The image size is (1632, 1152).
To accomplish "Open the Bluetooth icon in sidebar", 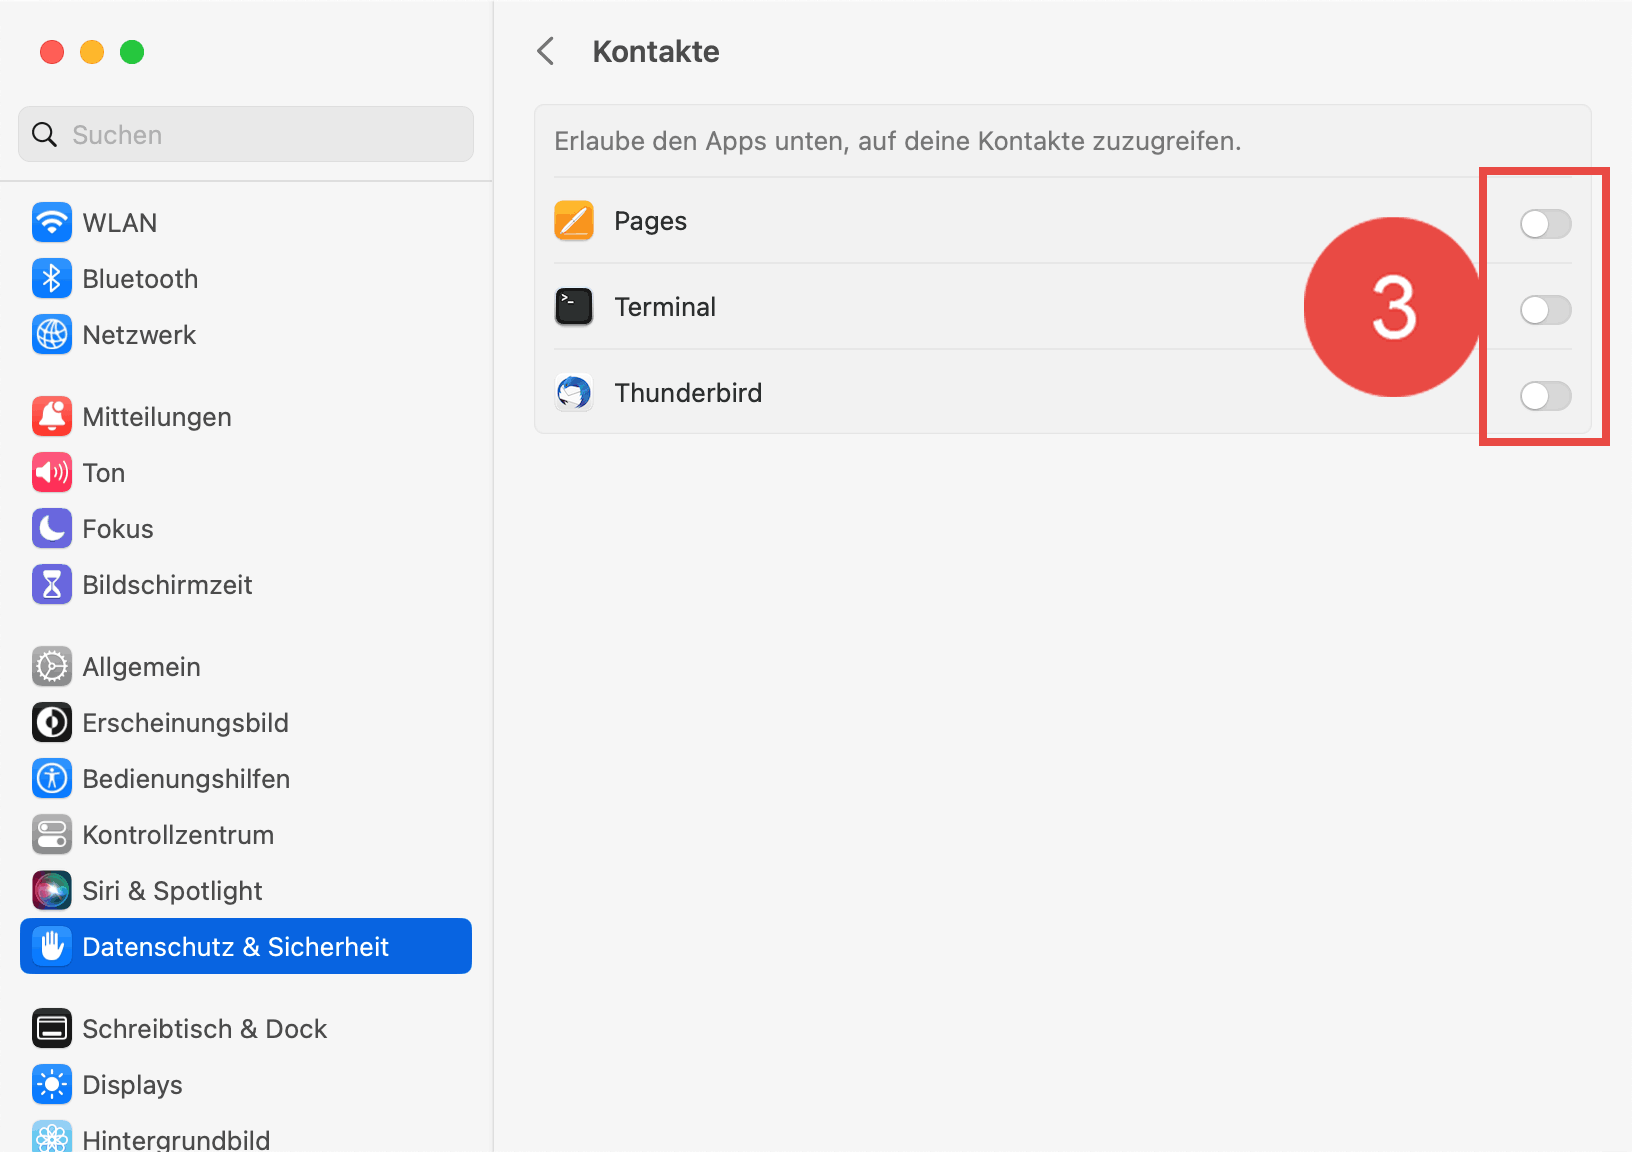I will (52, 278).
